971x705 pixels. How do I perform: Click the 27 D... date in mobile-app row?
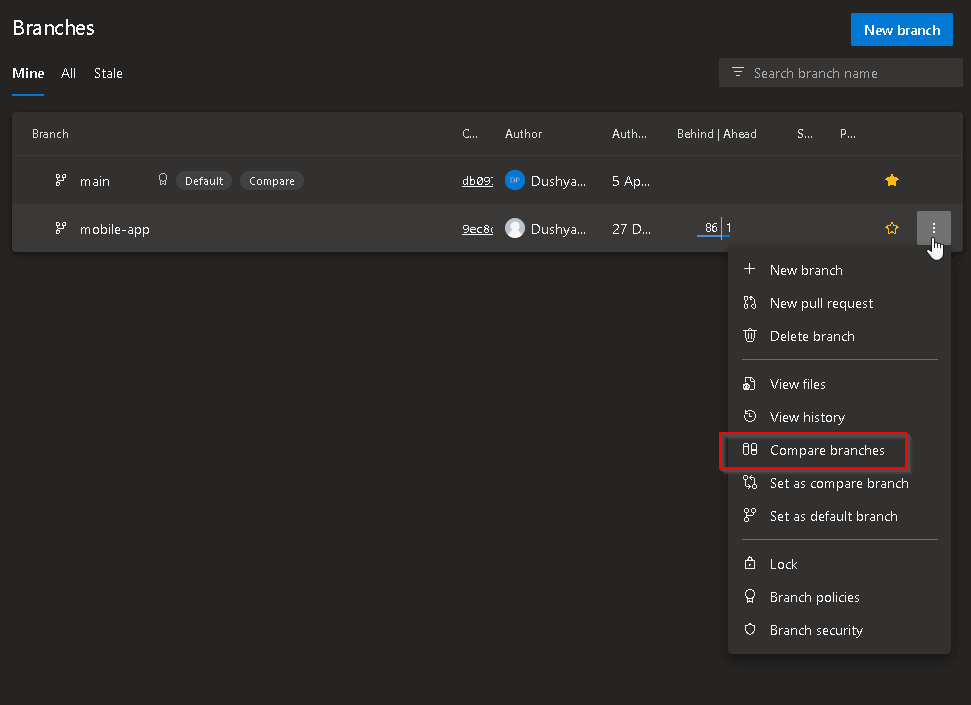pos(631,229)
